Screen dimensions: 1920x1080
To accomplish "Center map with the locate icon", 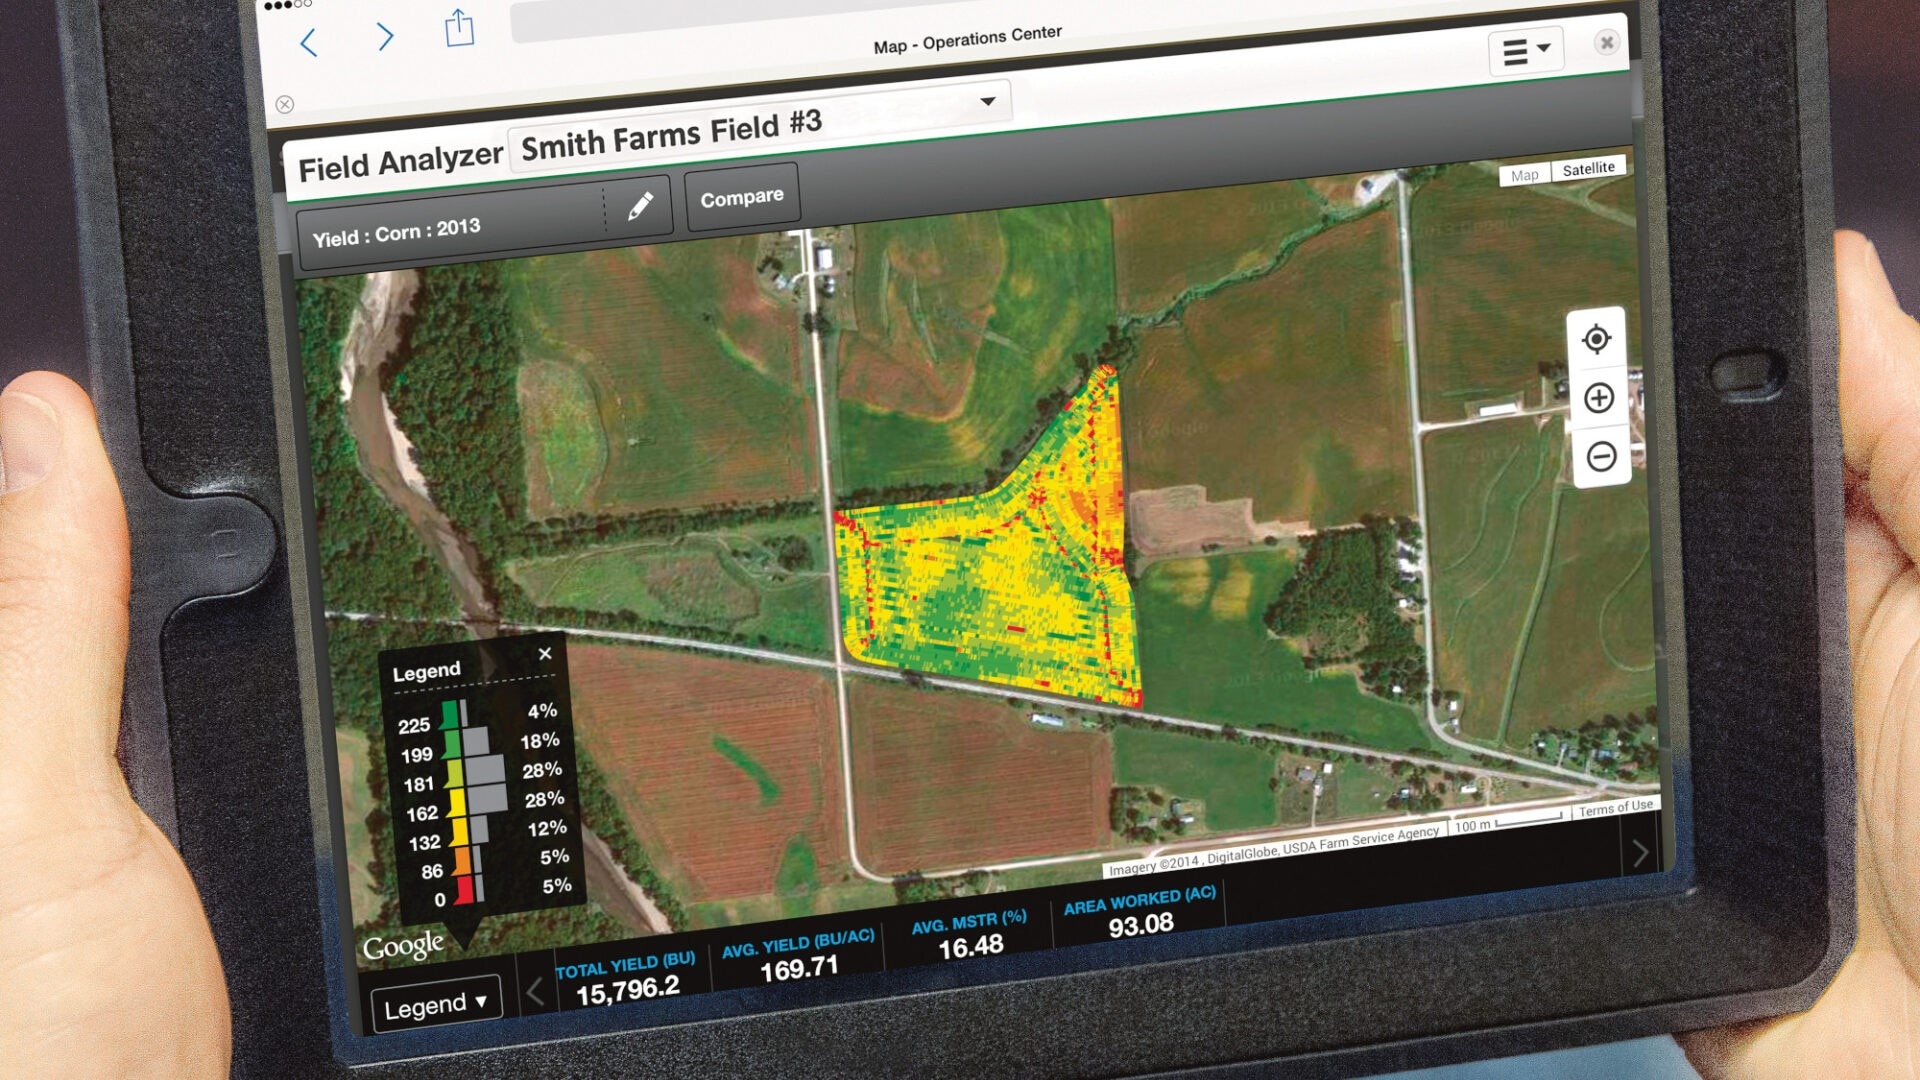I will click(1596, 339).
